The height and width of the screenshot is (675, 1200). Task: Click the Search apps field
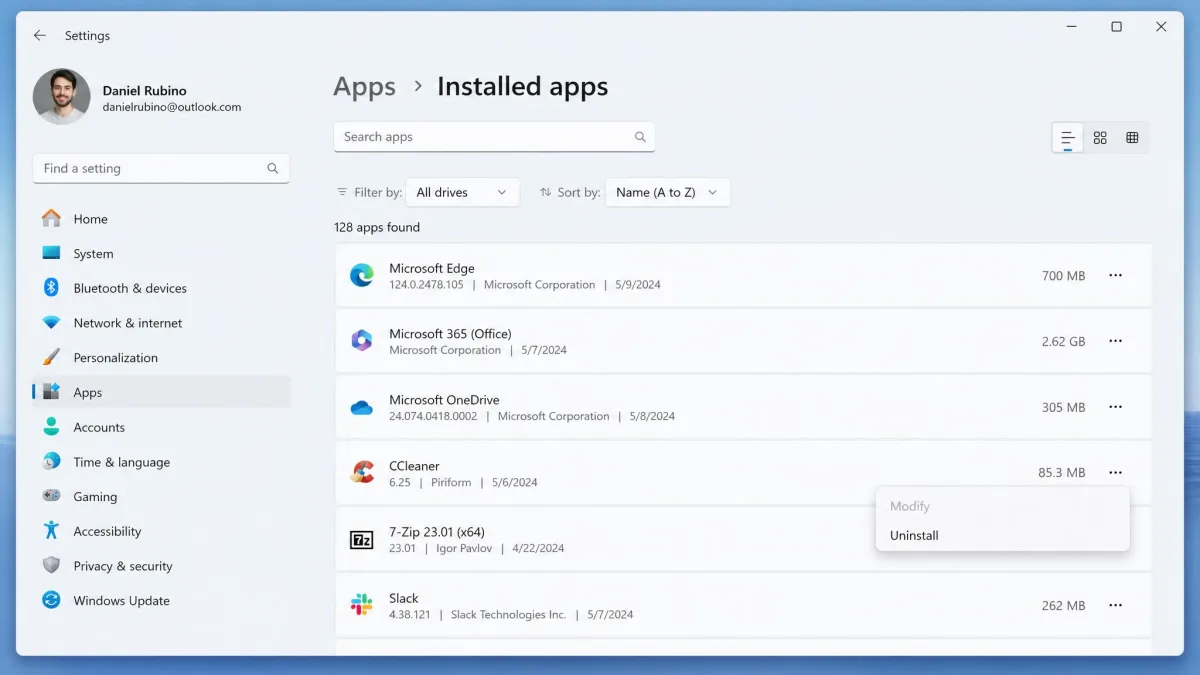(494, 137)
